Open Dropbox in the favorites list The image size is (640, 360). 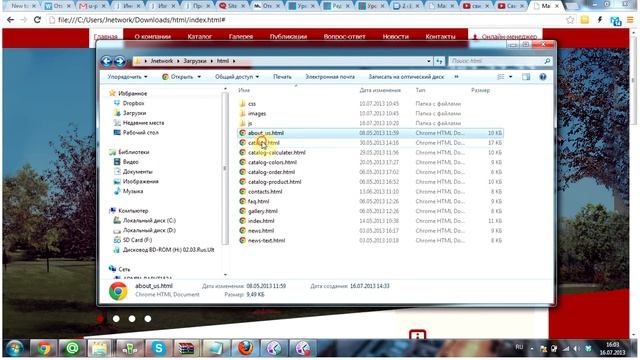[x=133, y=103]
